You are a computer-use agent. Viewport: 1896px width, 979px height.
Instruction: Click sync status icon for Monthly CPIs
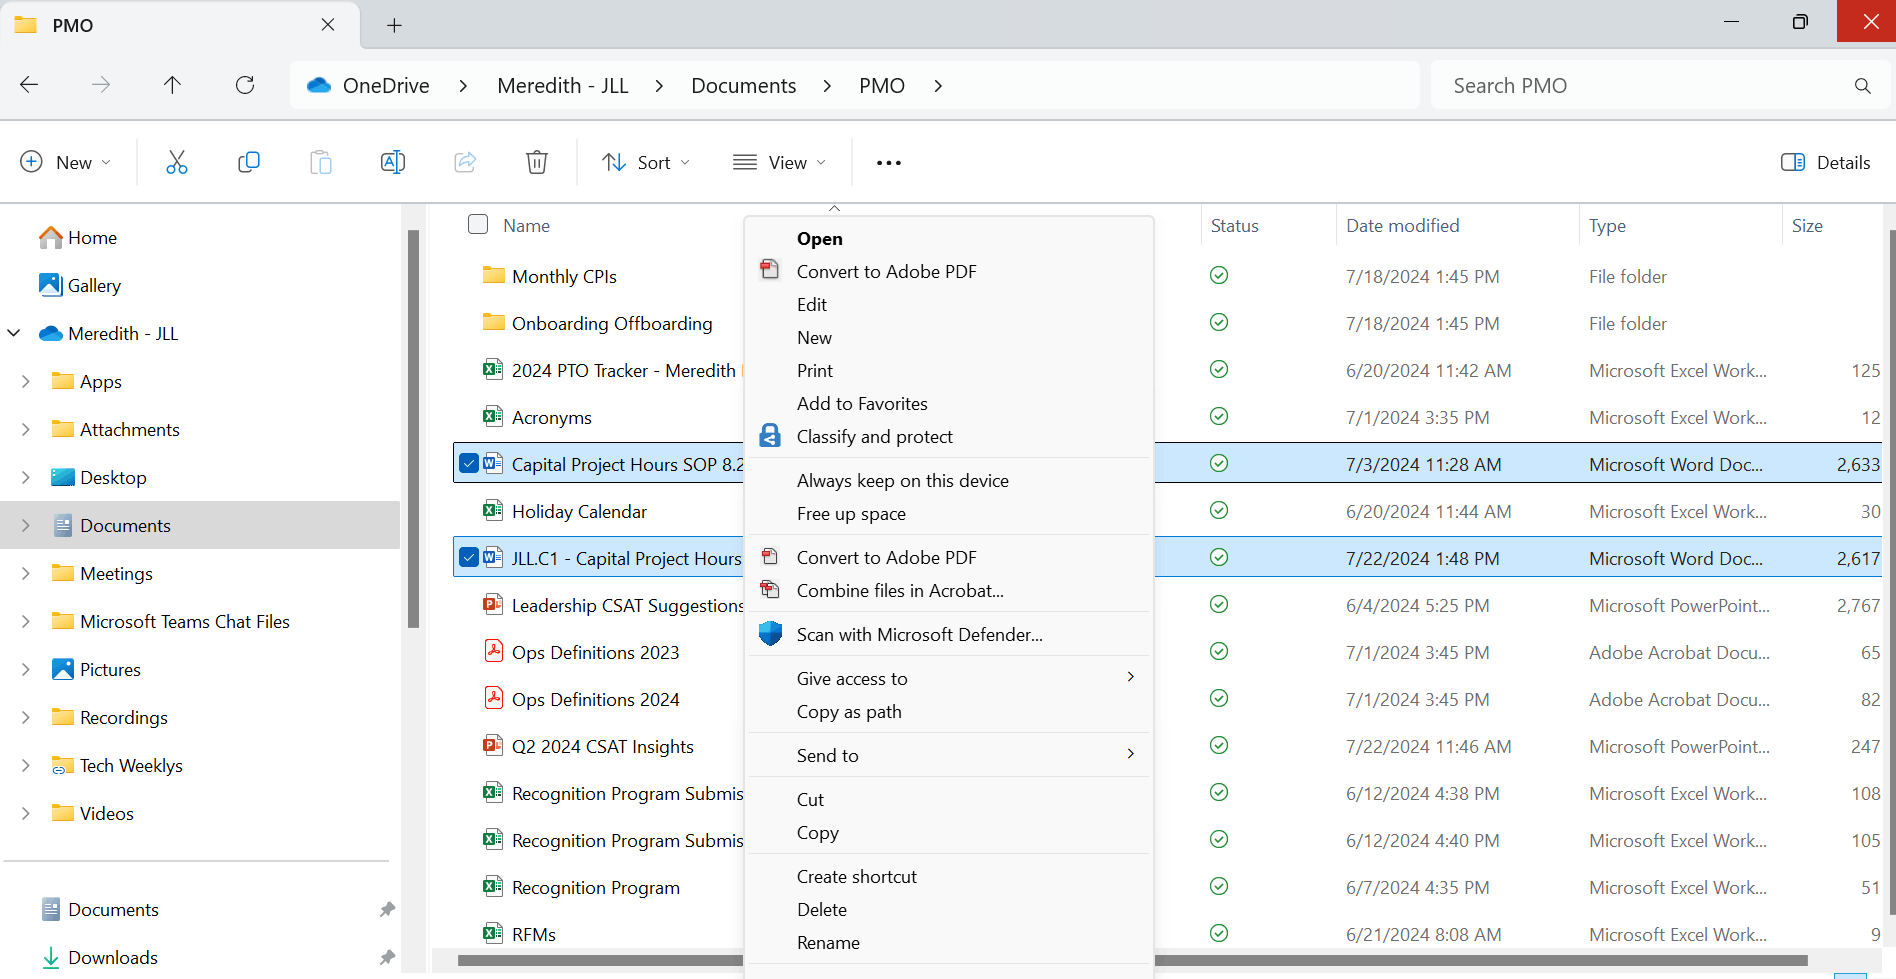(x=1219, y=275)
